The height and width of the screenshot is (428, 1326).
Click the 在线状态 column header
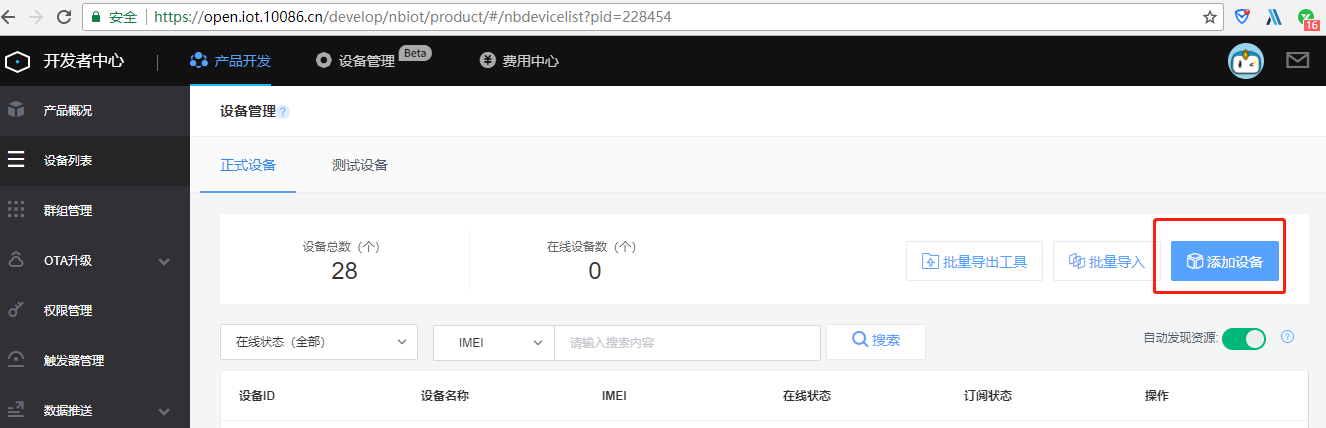click(806, 395)
